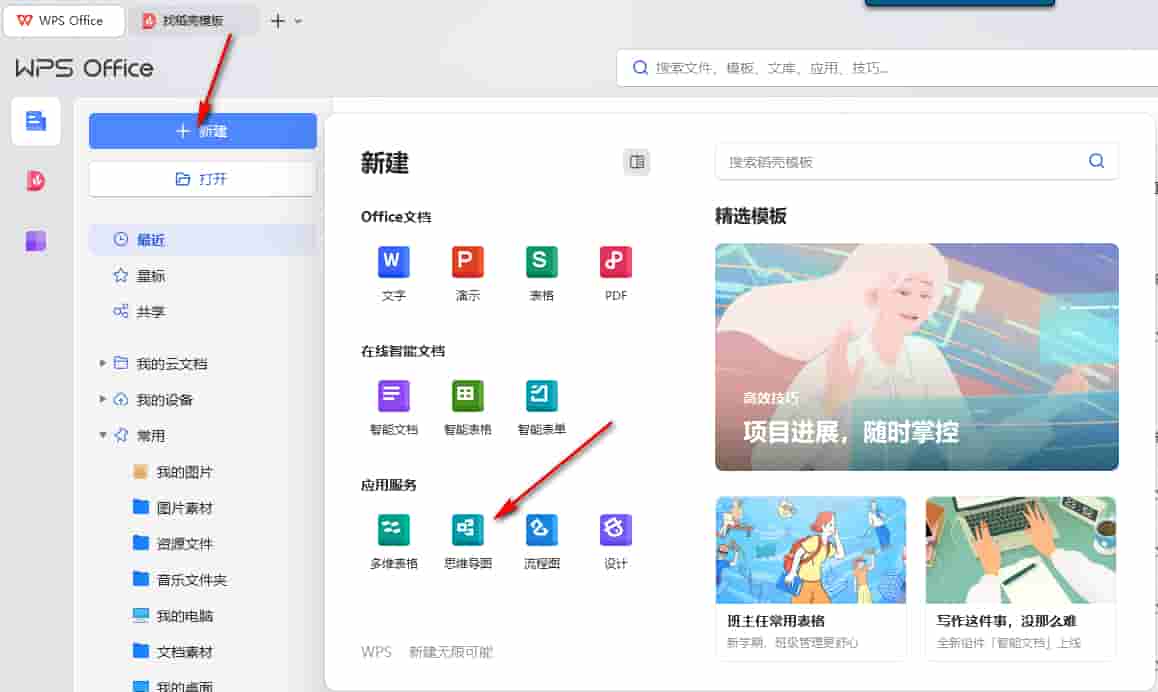The height and width of the screenshot is (692, 1158).
Task: Add a new tab with plus button
Action: 278,21
